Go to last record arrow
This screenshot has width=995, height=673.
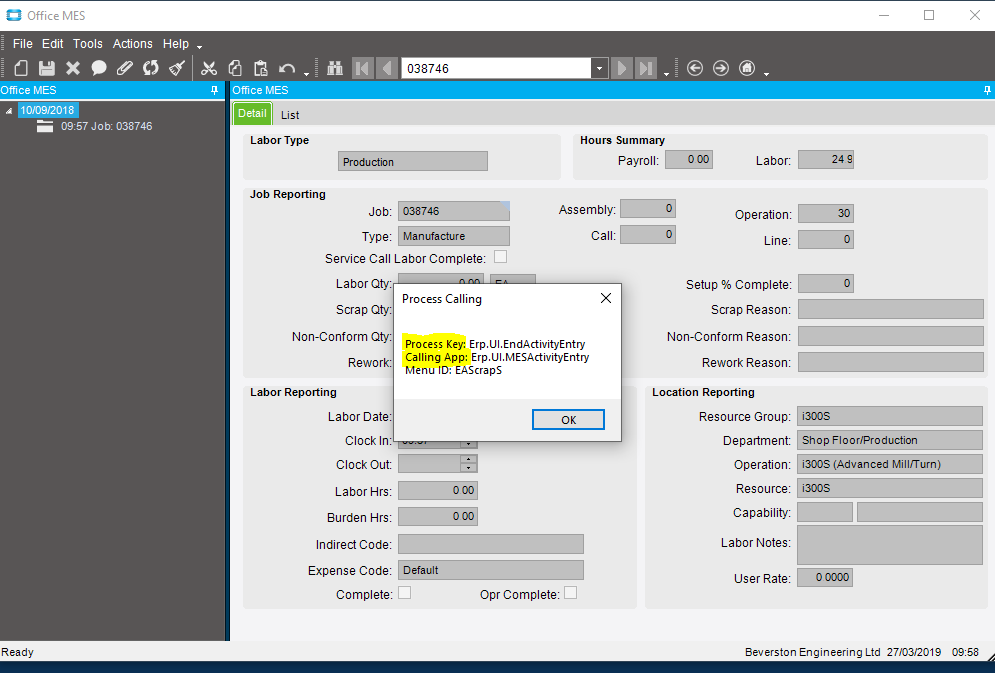646,68
